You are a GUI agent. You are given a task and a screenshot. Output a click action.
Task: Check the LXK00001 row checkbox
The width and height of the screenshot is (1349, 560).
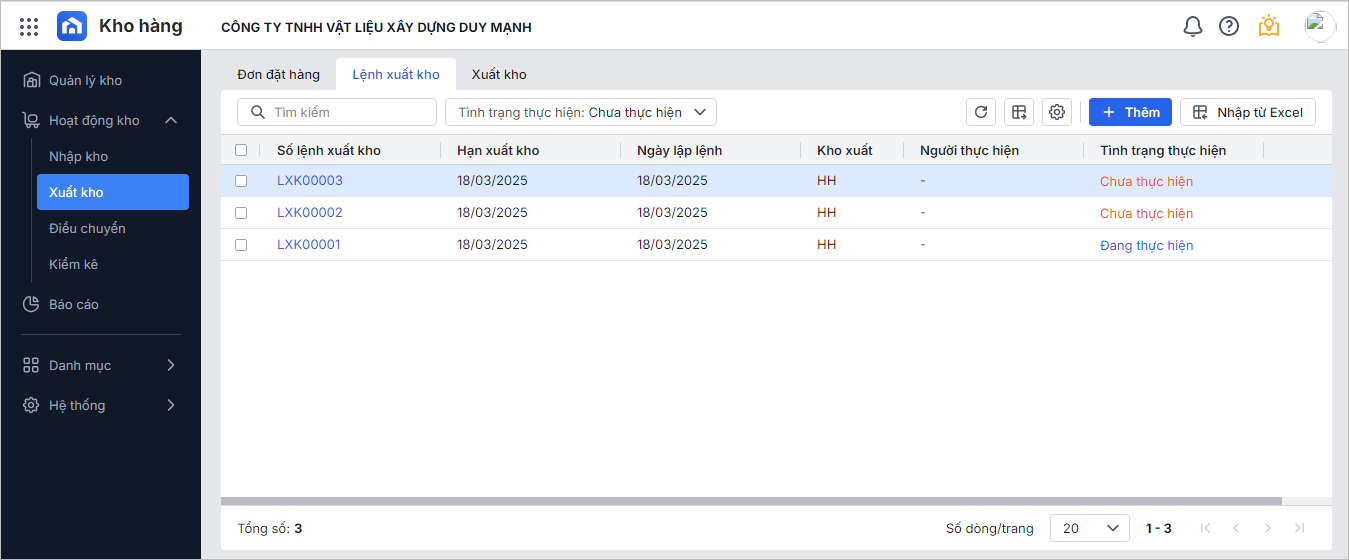click(241, 245)
